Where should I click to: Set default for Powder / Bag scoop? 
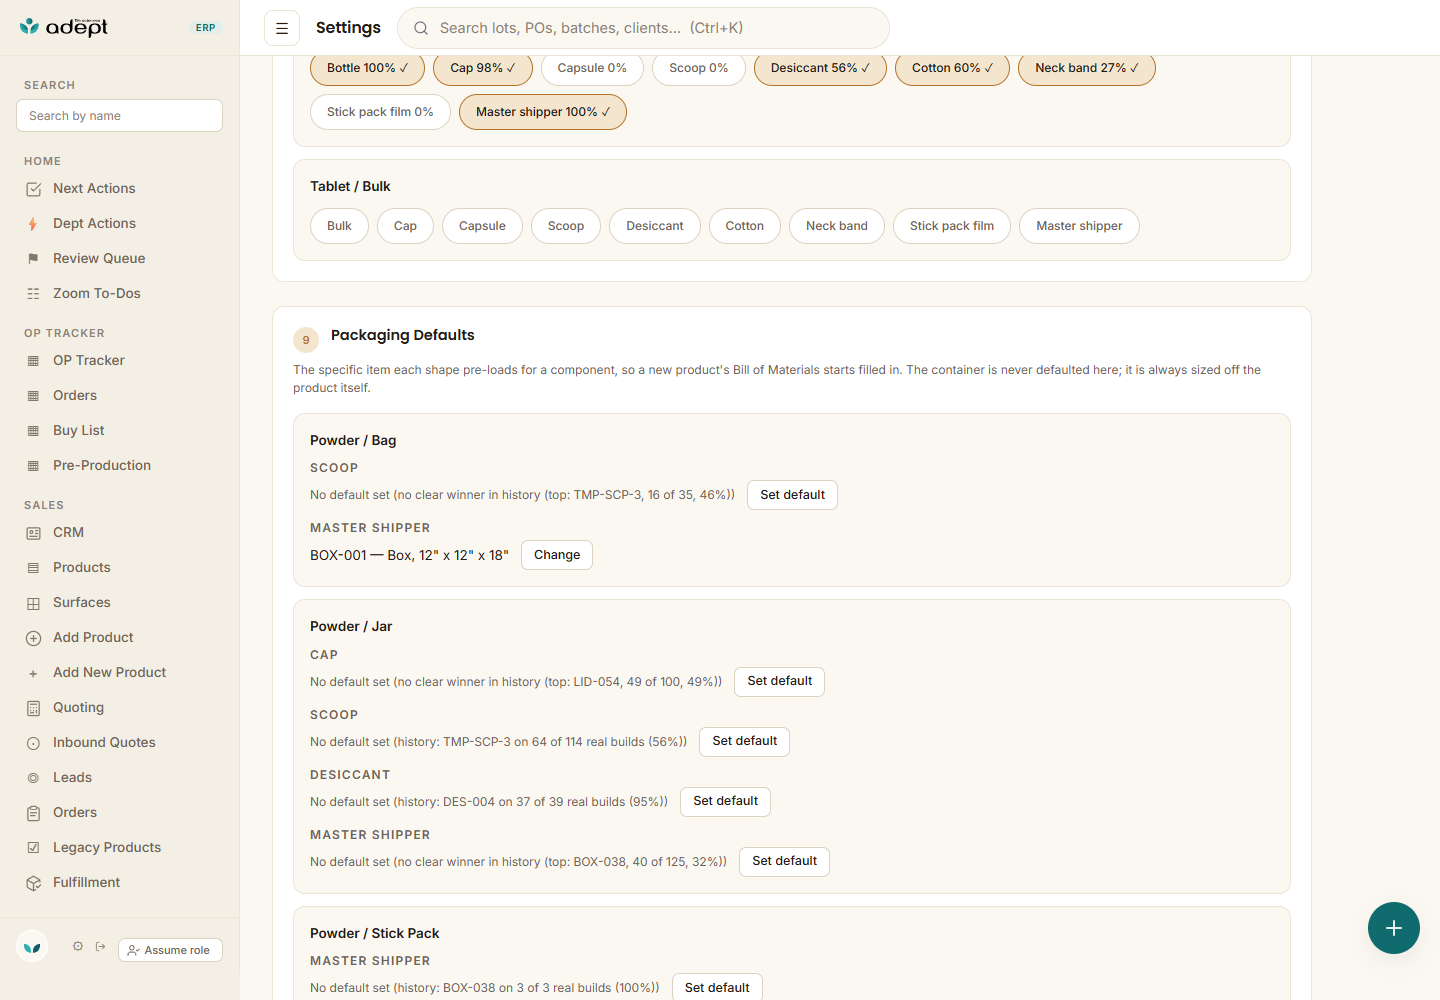pyautogui.click(x=792, y=495)
